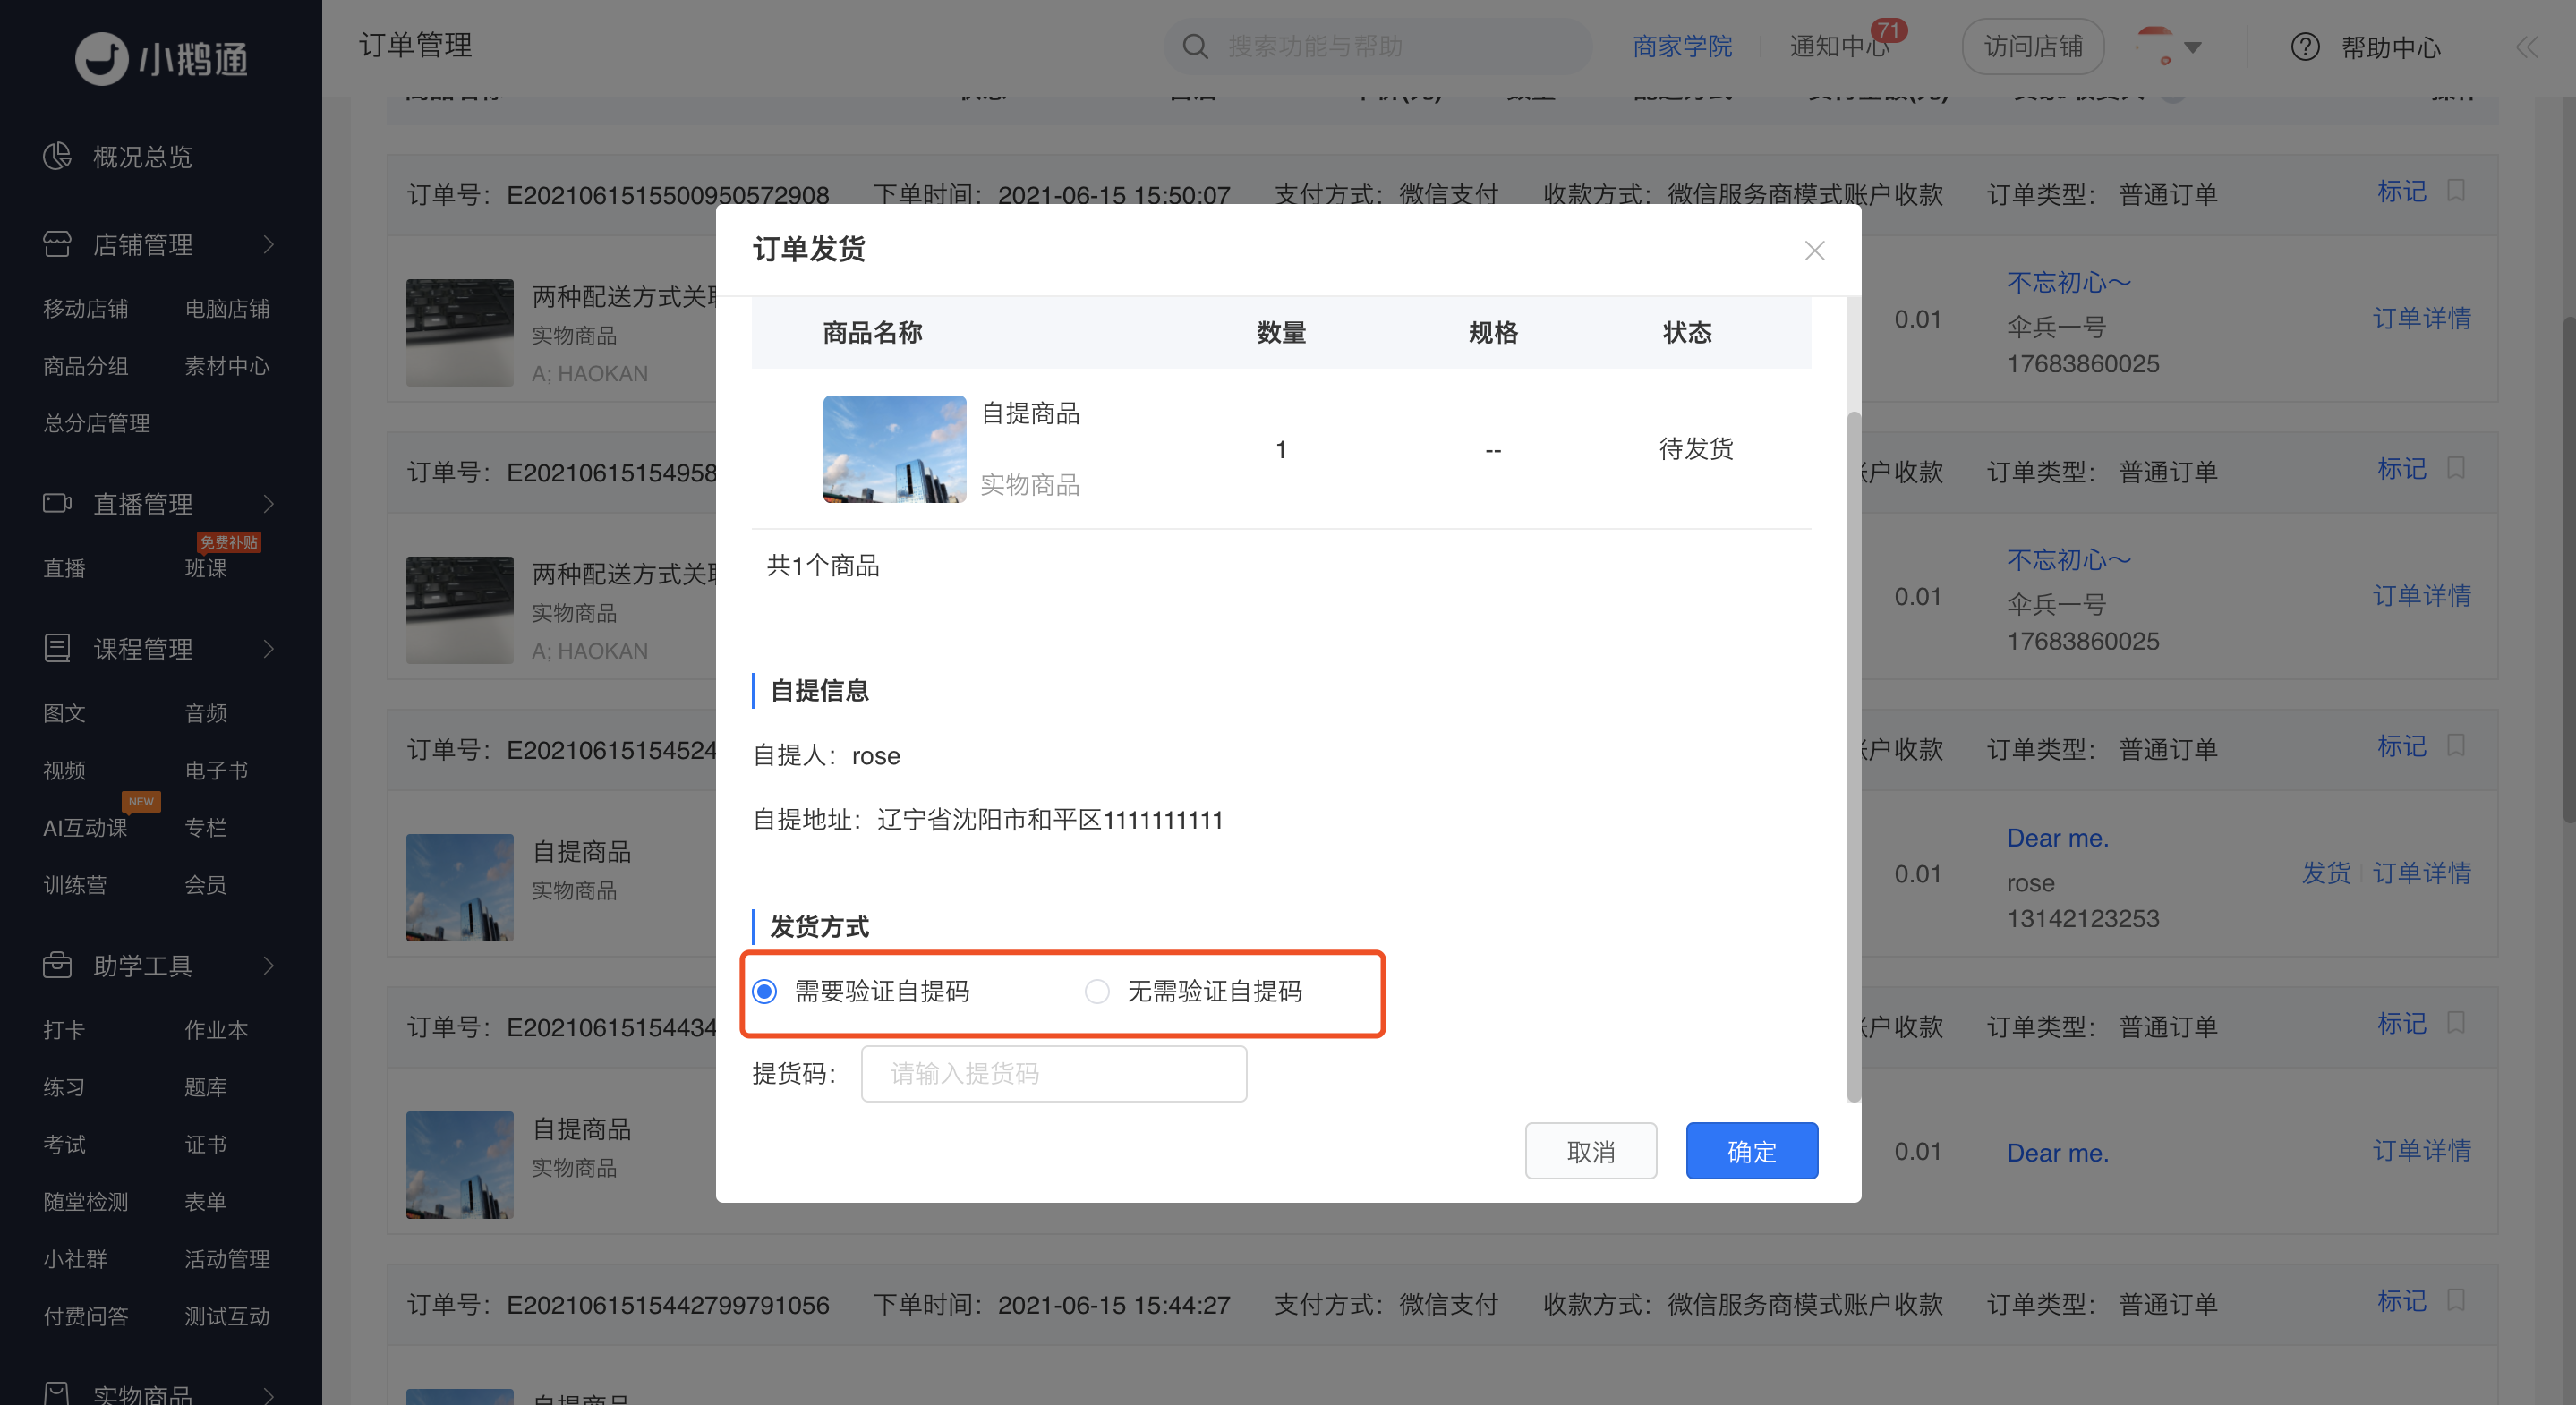Open 题库 in sidebar
Viewport: 2576px width, 1405px height.
(205, 1087)
